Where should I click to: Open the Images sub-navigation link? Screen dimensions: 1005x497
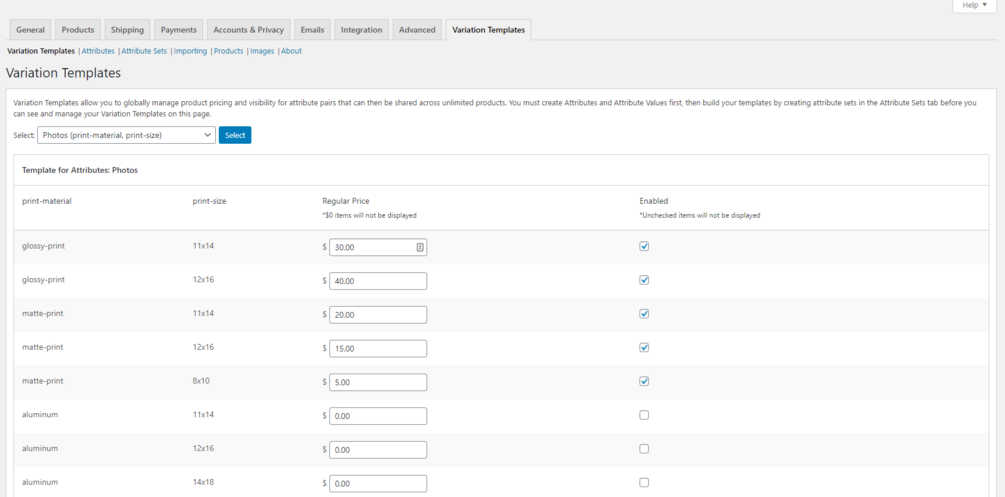point(262,51)
